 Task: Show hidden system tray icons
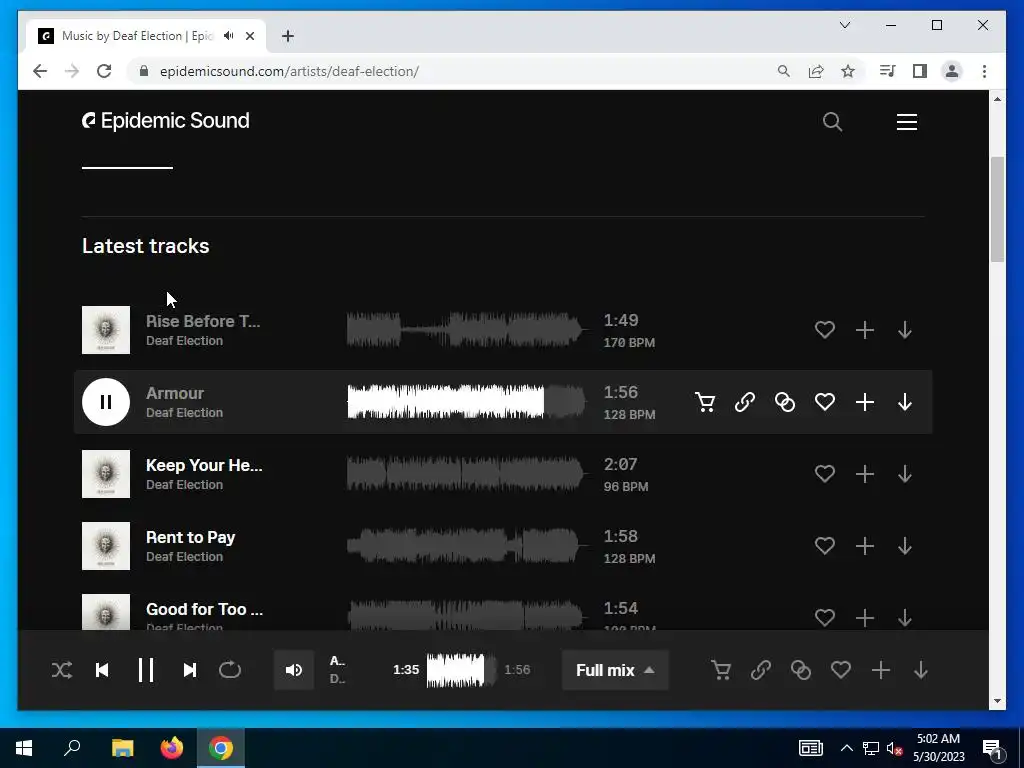(846, 748)
